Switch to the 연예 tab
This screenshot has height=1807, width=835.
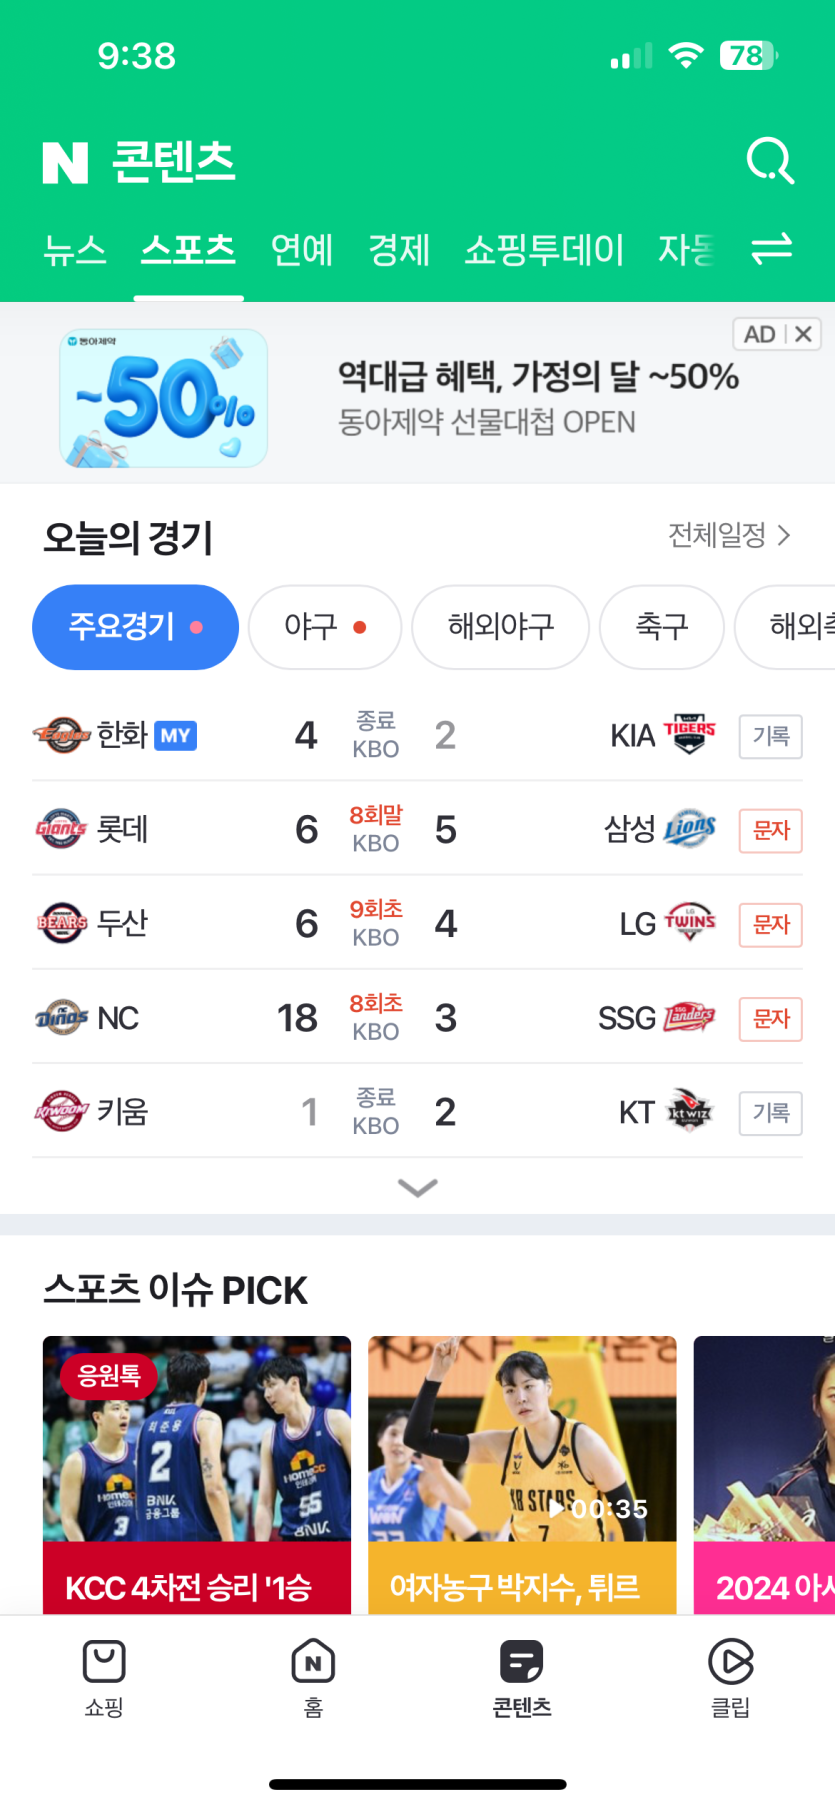coord(302,250)
